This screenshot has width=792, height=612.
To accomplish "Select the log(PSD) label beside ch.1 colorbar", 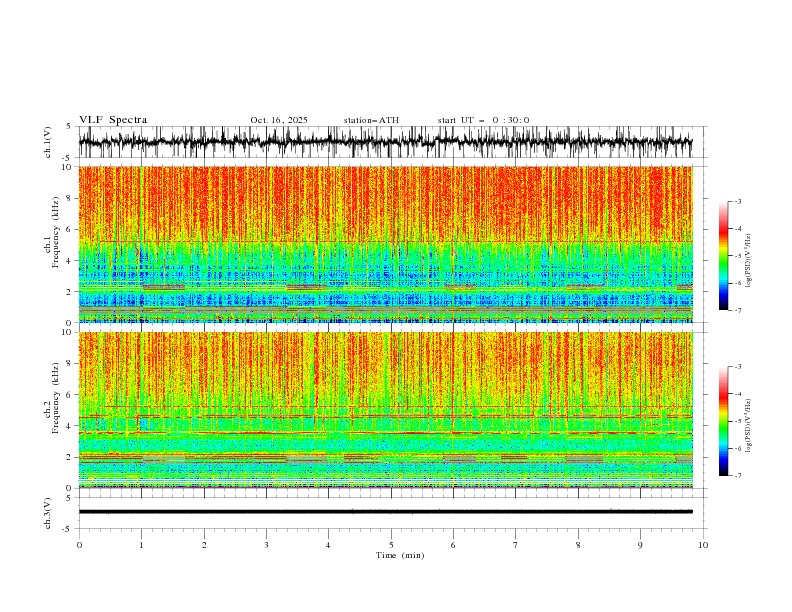I will point(749,261).
